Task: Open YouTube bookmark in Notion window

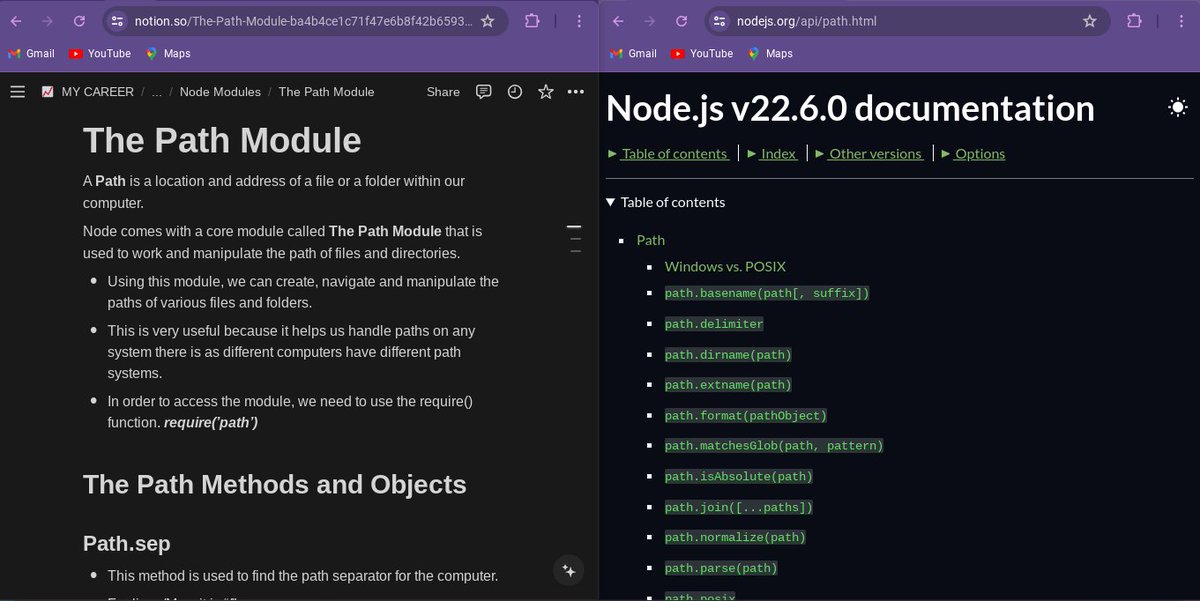Action: click(x=100, y=53)
